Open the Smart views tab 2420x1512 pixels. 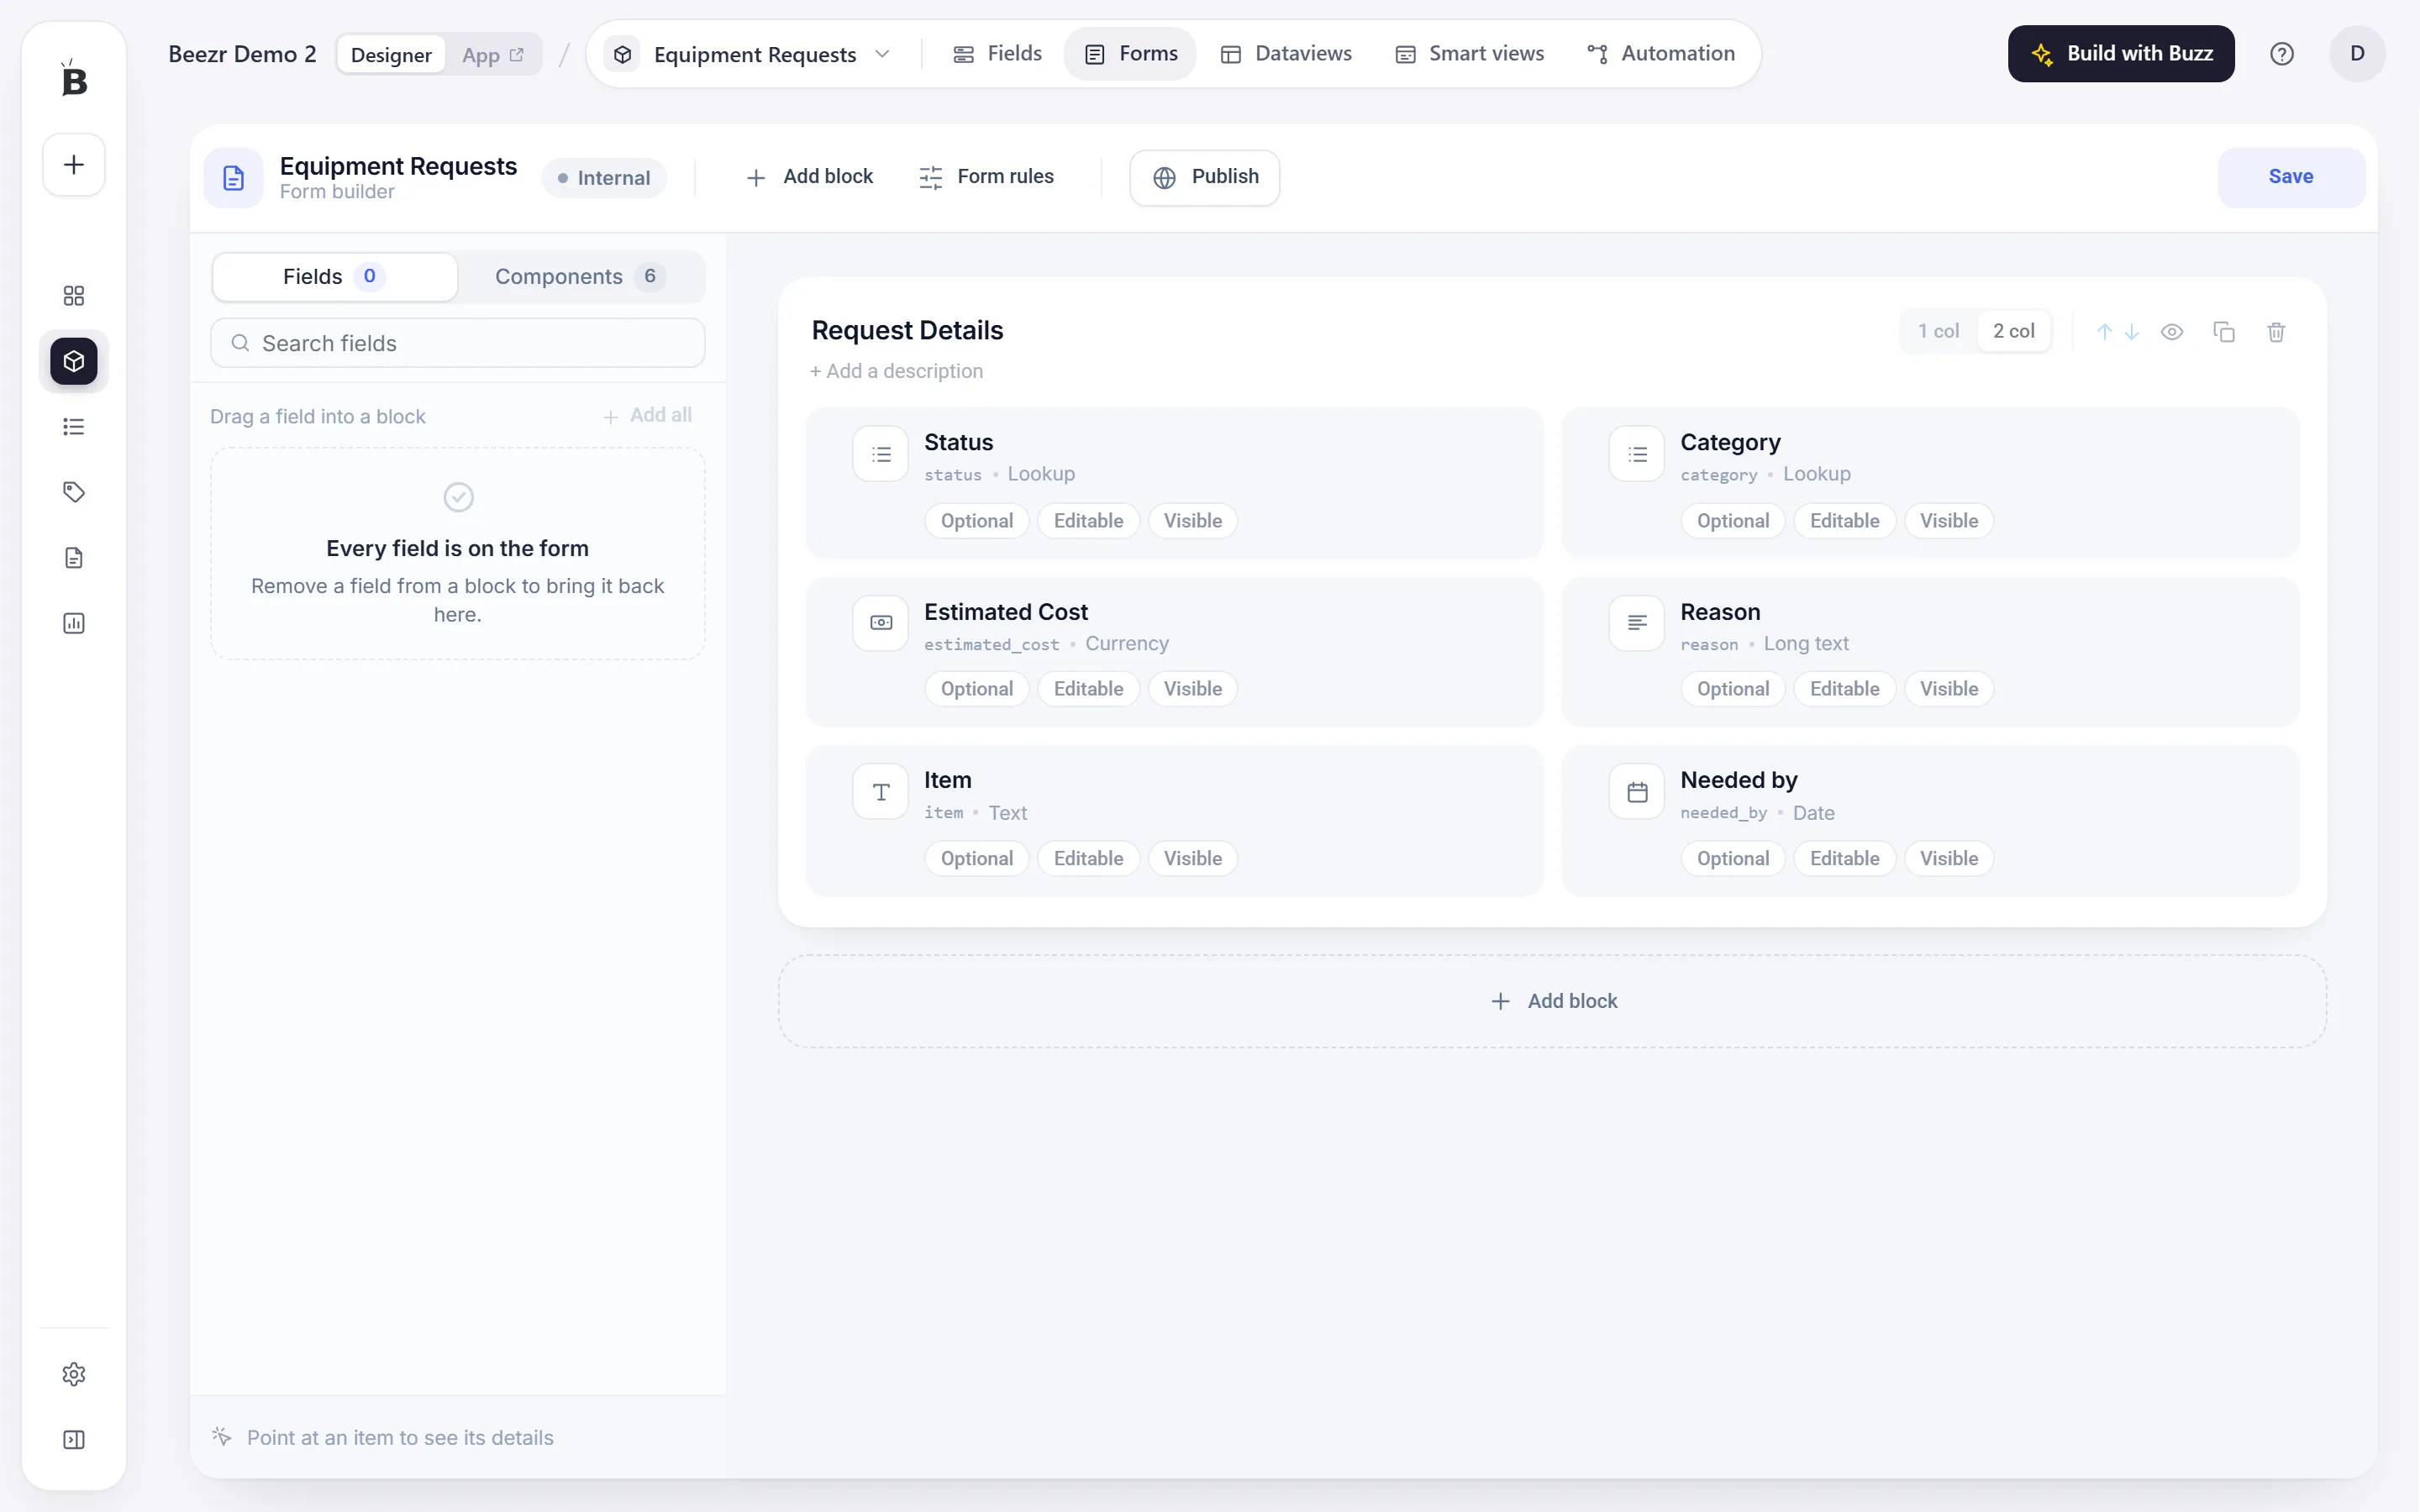click(1470, 54)
